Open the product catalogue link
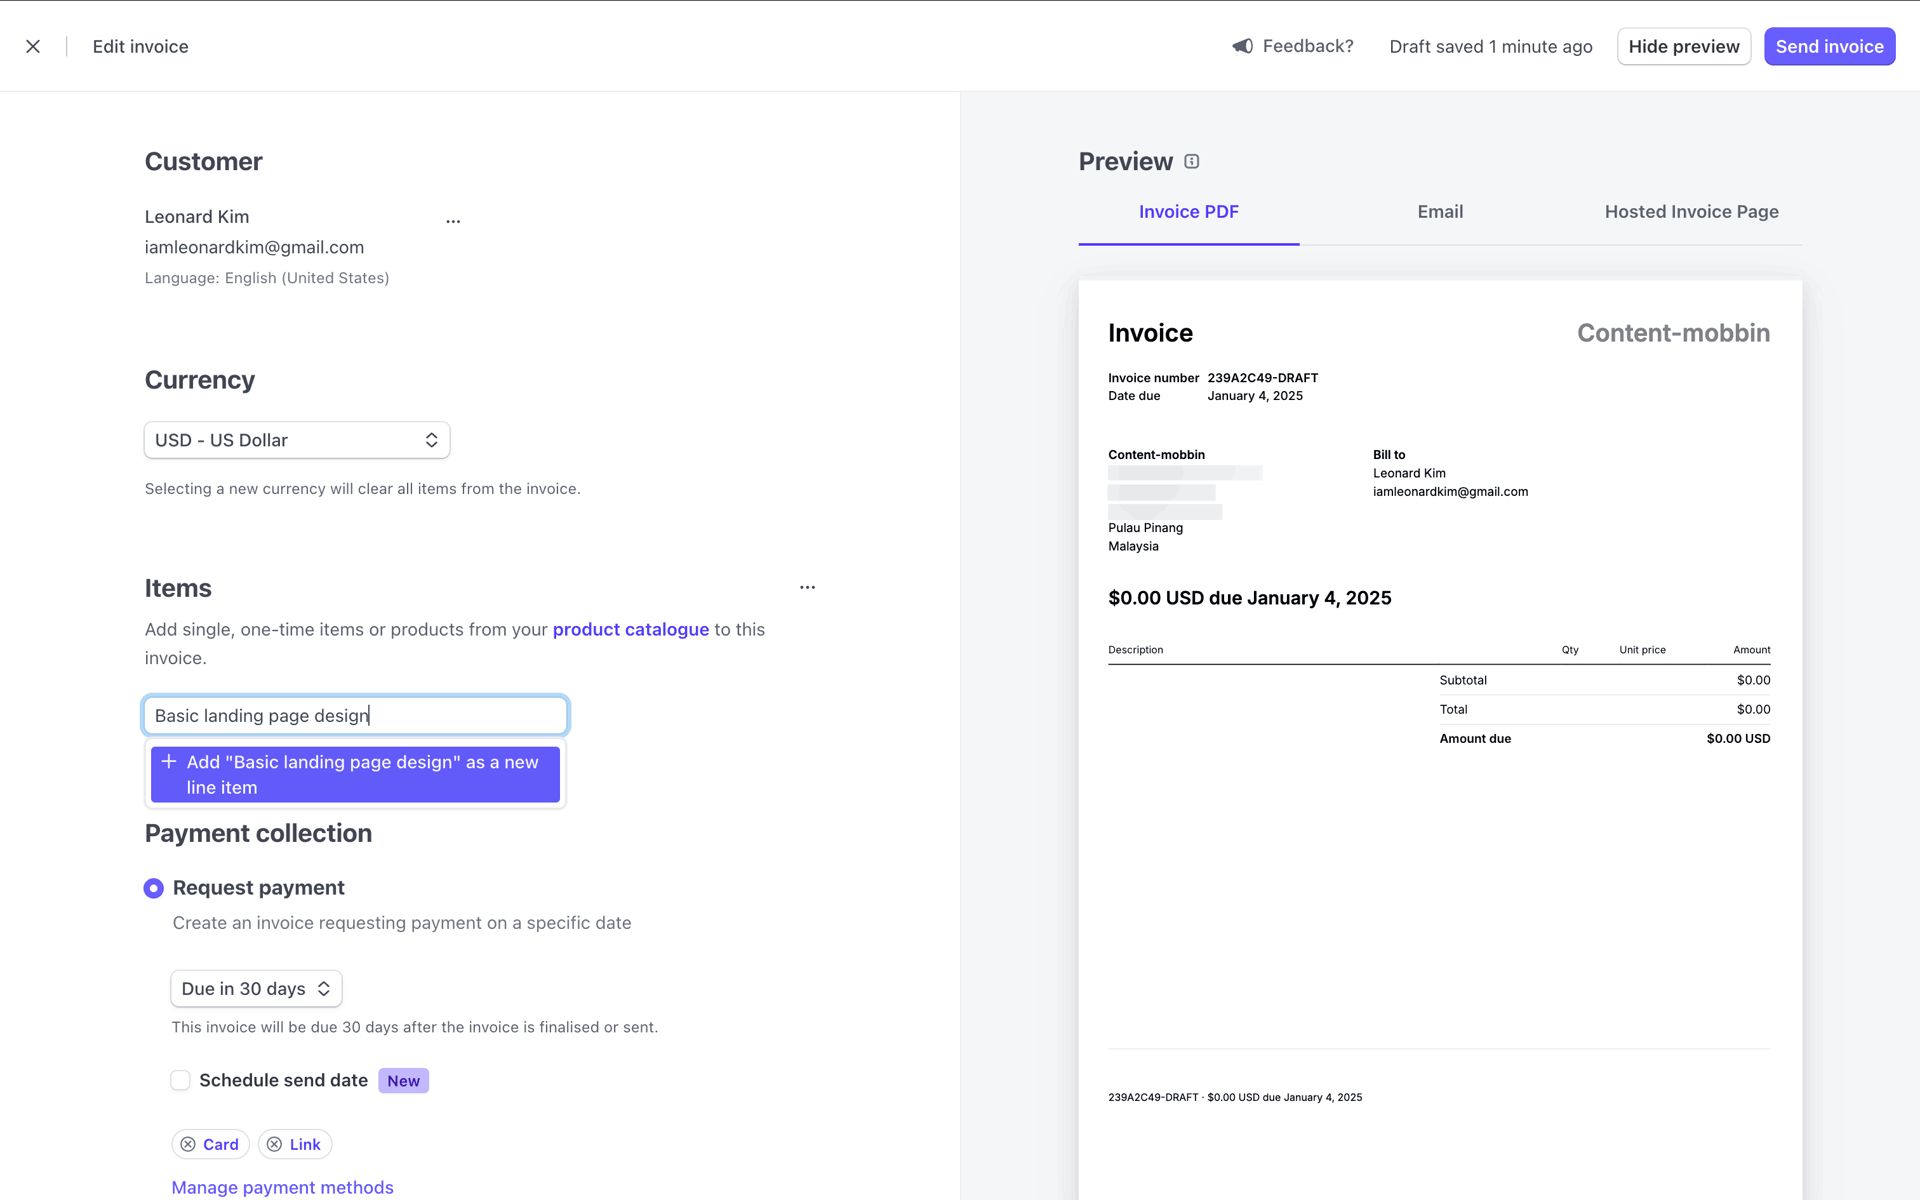The image size is (1920, 1200). [x=630, y=629]
